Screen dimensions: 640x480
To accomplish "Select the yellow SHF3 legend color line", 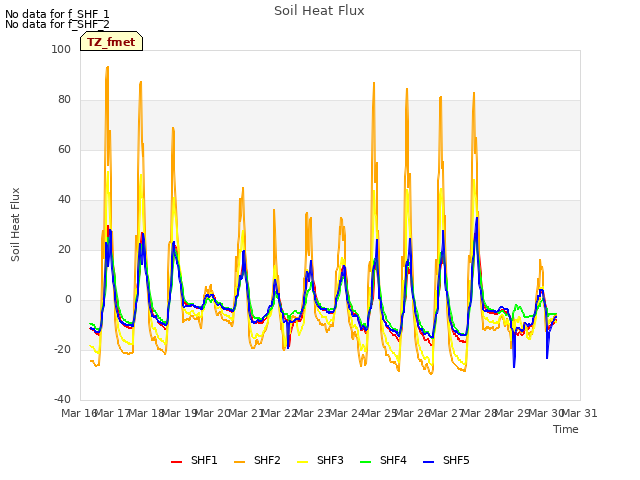I will (302, 462).
